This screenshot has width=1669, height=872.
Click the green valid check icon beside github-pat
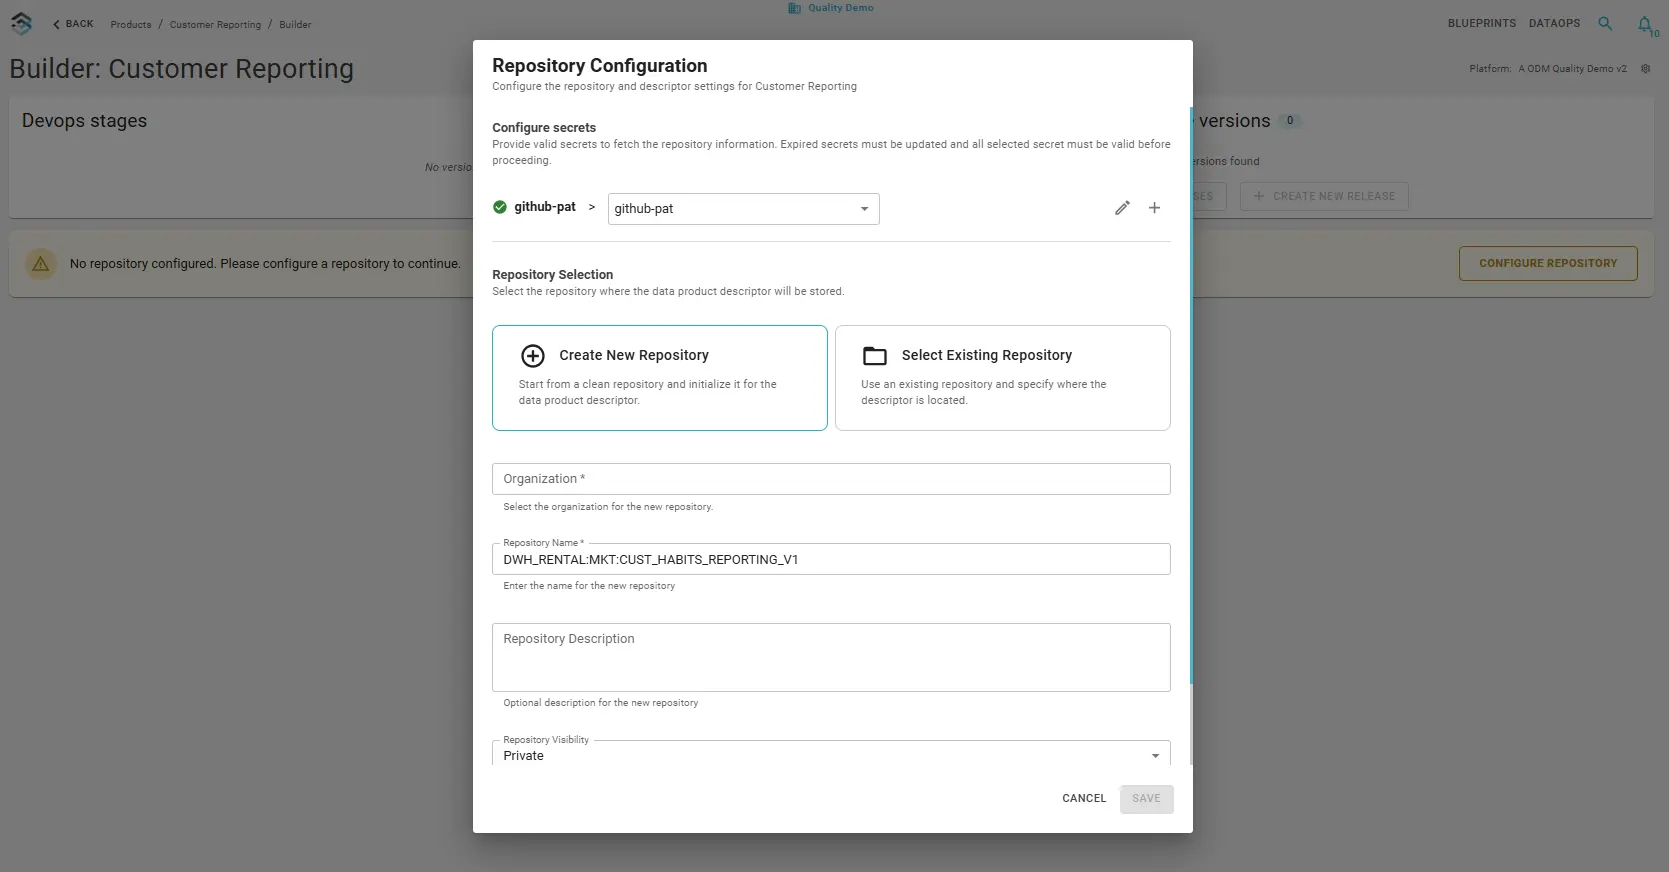[500, 207]
